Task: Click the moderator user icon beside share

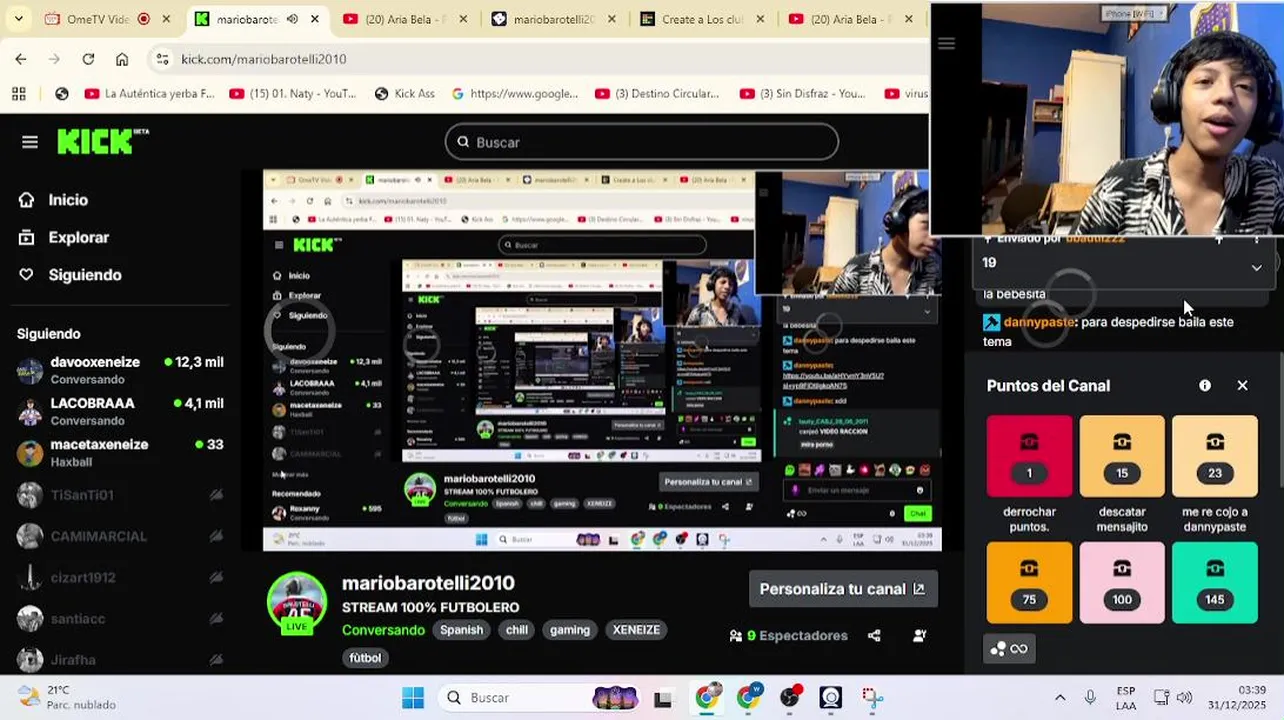Action: 920,635
